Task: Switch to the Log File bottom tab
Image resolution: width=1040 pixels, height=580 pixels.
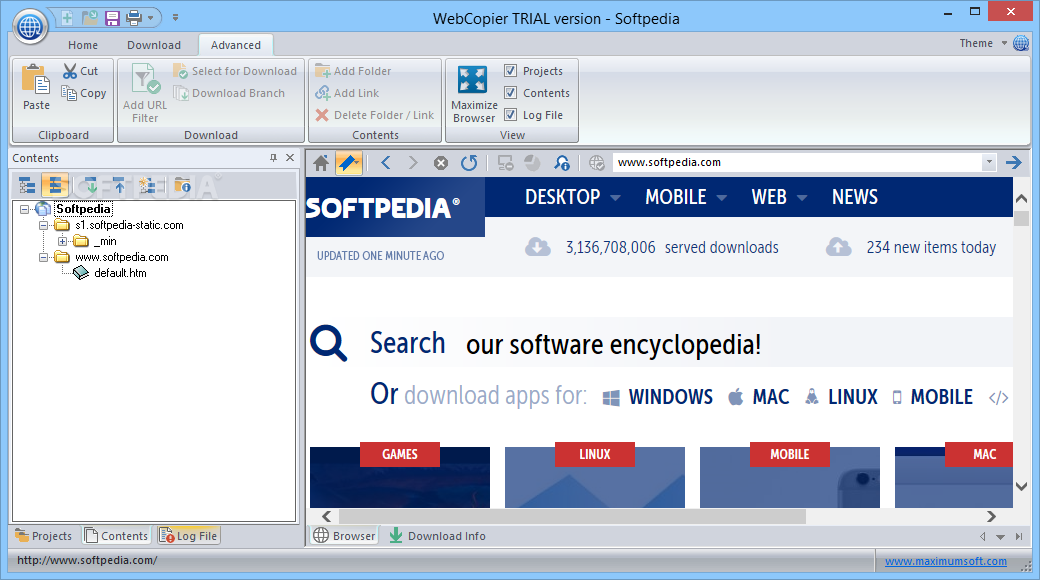Action: pyautogui.click(x=188, y=536)
